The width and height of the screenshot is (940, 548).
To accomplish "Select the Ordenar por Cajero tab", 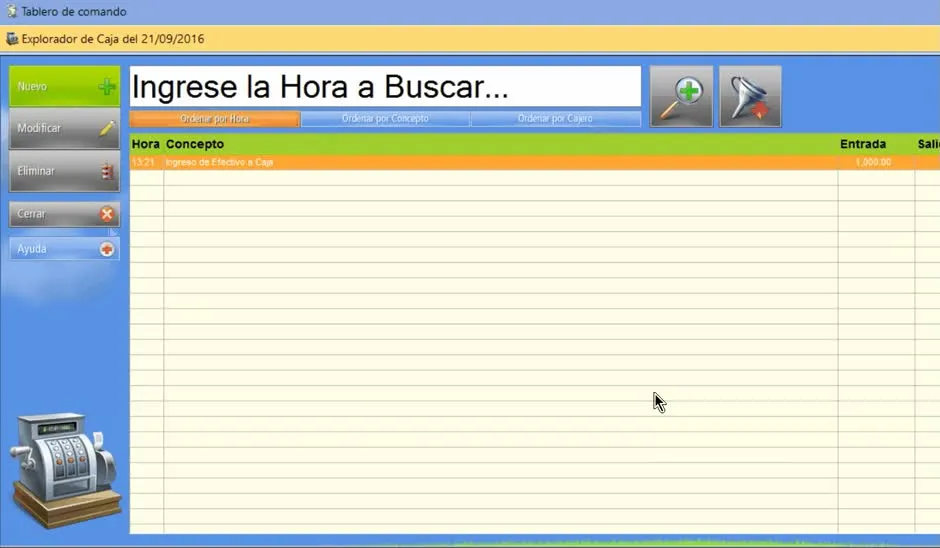I will 555,119.
